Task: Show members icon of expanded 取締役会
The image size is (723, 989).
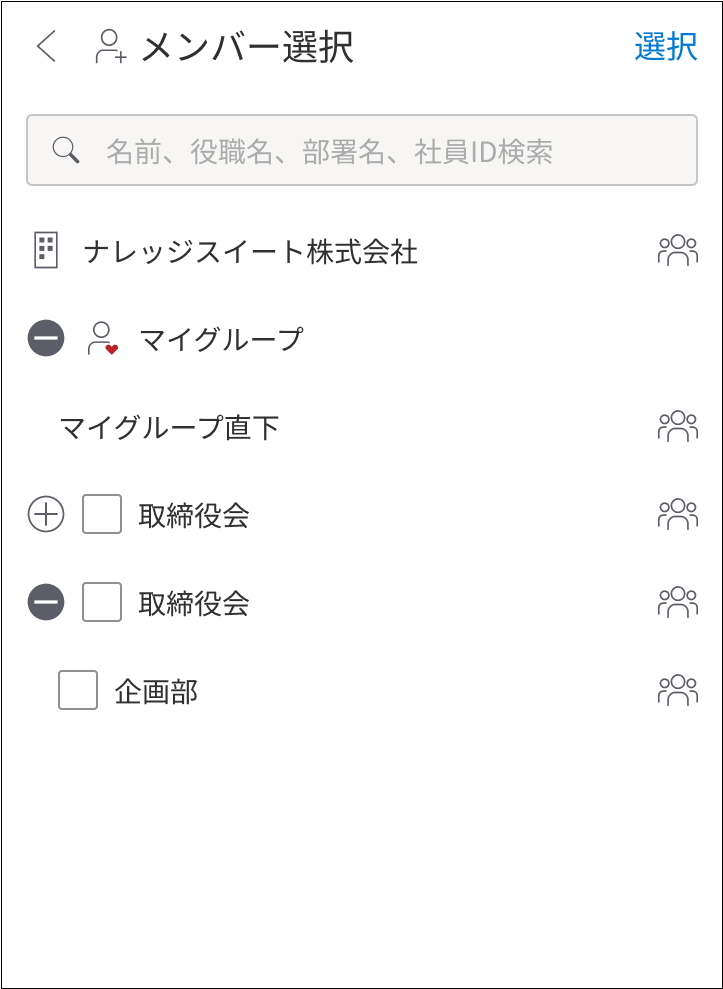Action: 678,602
